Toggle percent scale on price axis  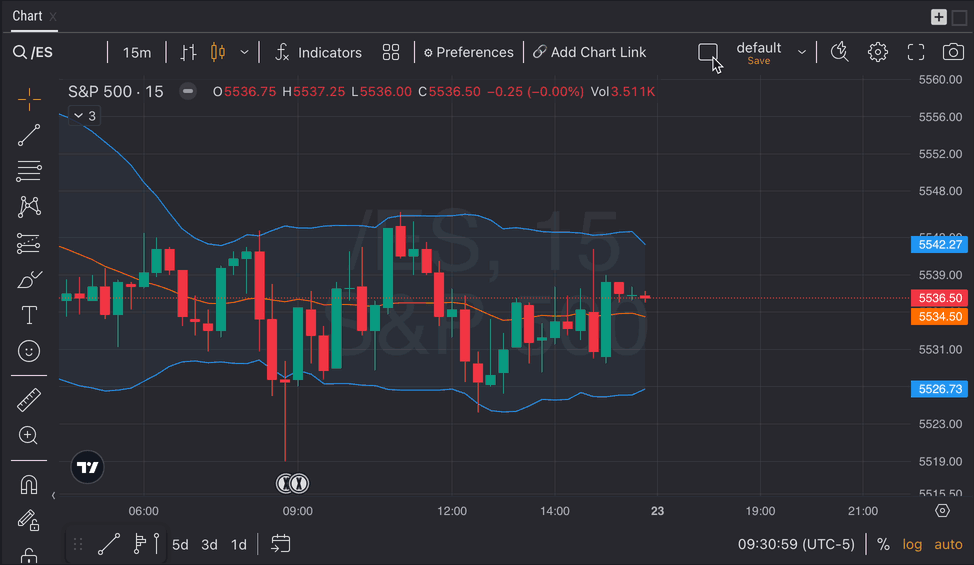pyautogui.click(x=883, y=544)
